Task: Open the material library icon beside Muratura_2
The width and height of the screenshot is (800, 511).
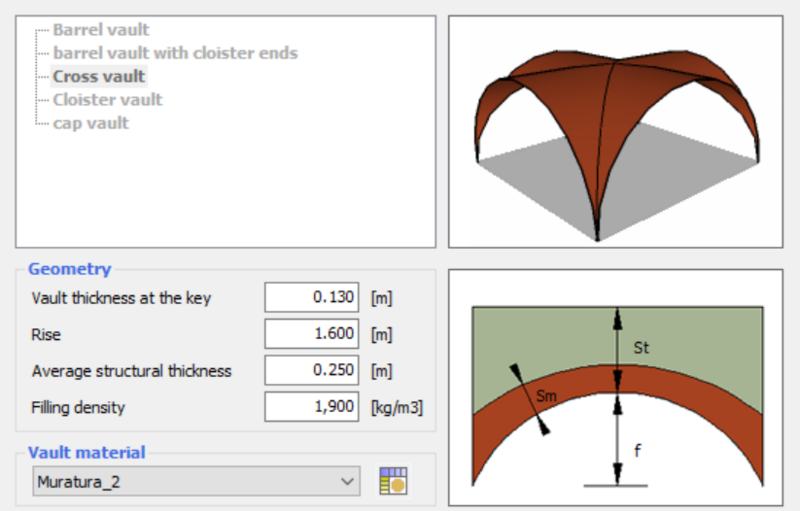Action: click(393, 481)
